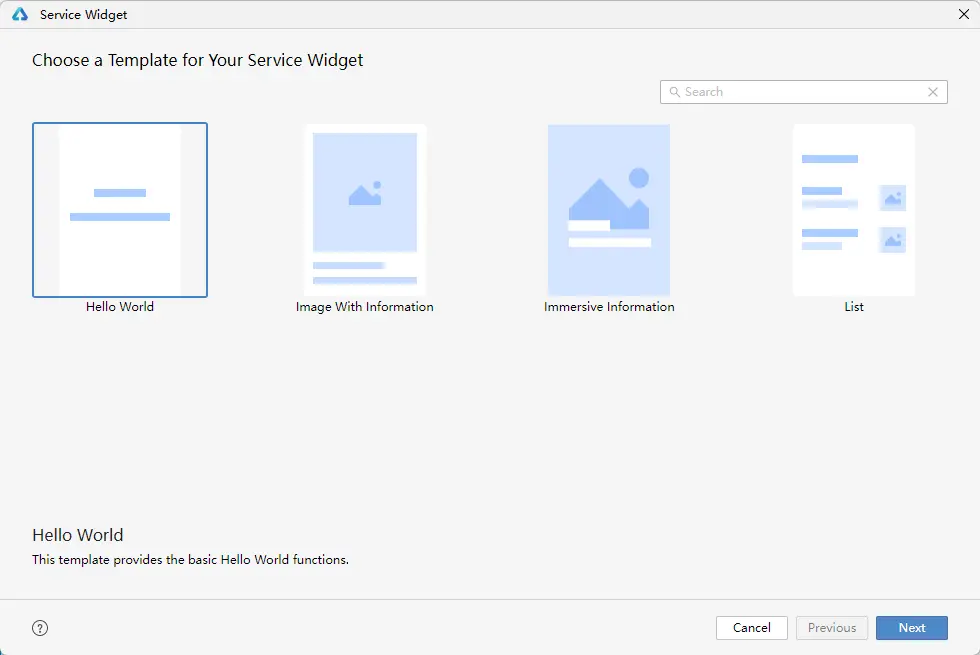
Task: Click the 'Immersive Information' label
Action: [x=609, y=307]
